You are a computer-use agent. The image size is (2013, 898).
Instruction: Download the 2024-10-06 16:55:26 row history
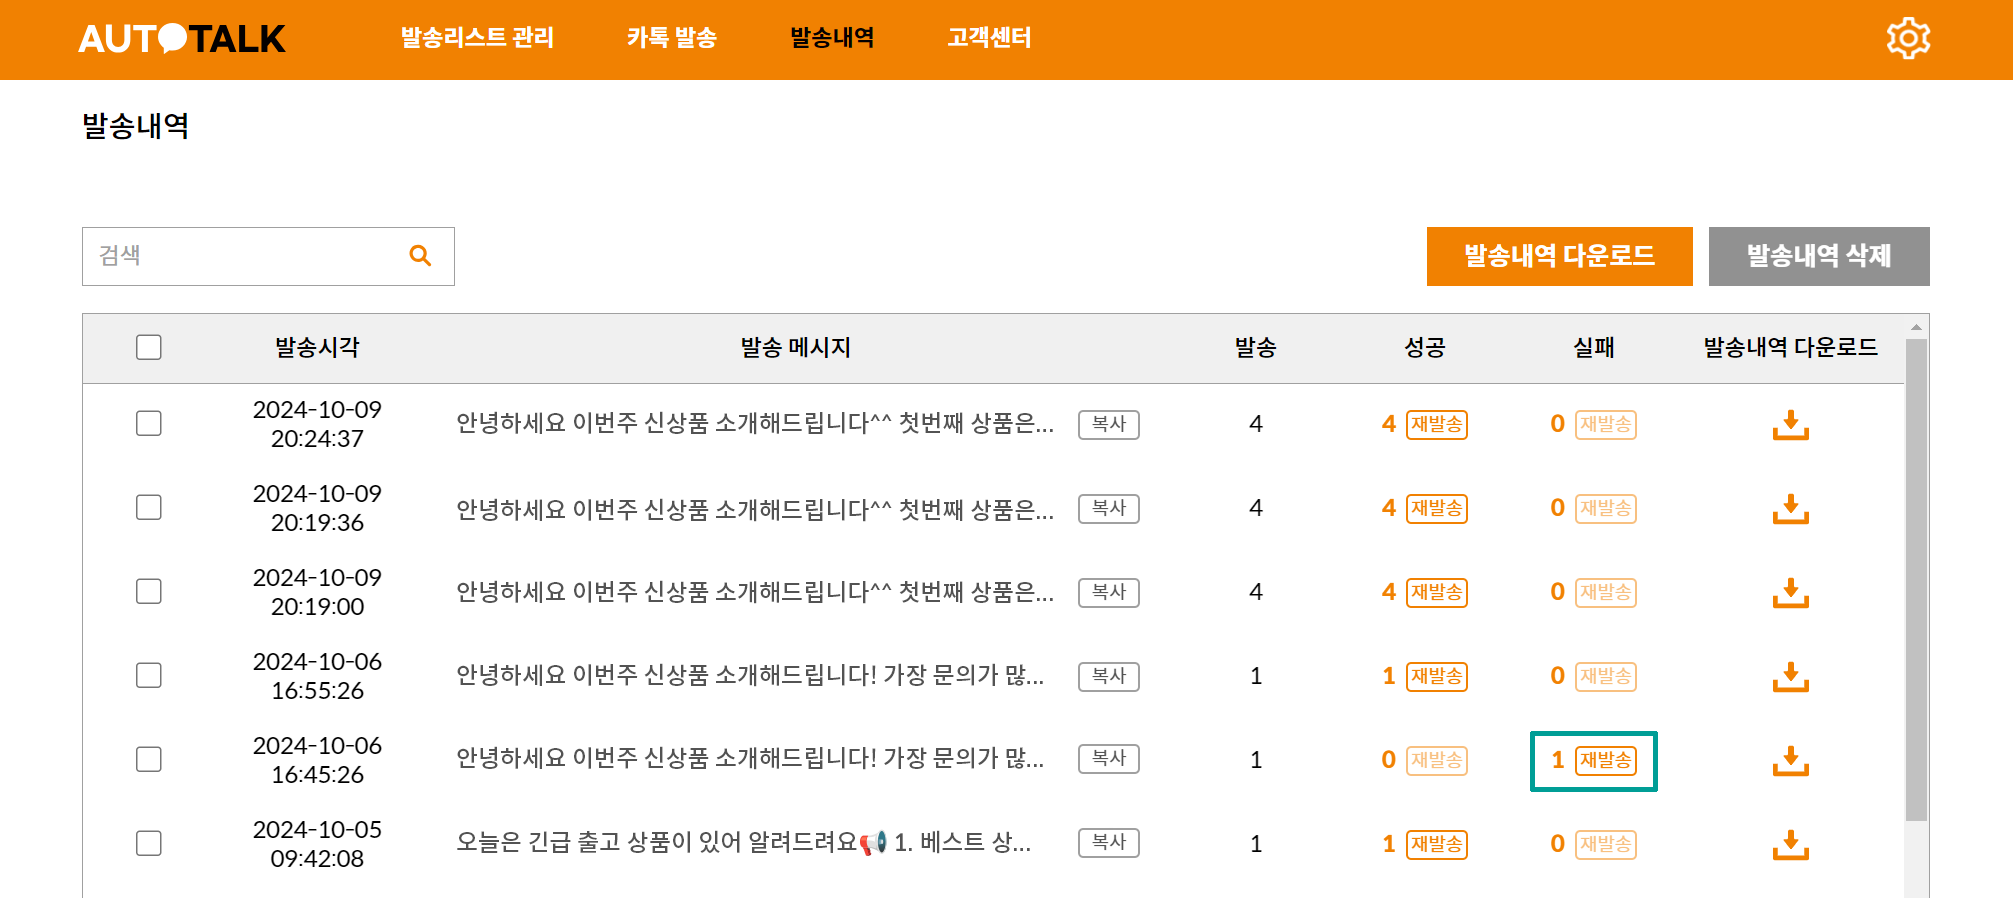point(1790,676)
